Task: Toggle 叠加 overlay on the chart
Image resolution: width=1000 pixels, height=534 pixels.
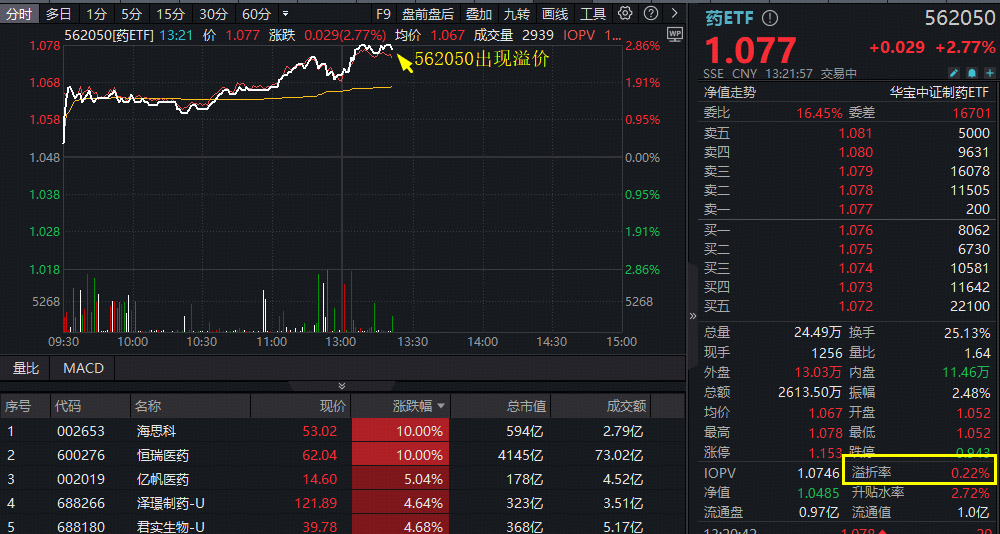Action: [x=479, y=14]
